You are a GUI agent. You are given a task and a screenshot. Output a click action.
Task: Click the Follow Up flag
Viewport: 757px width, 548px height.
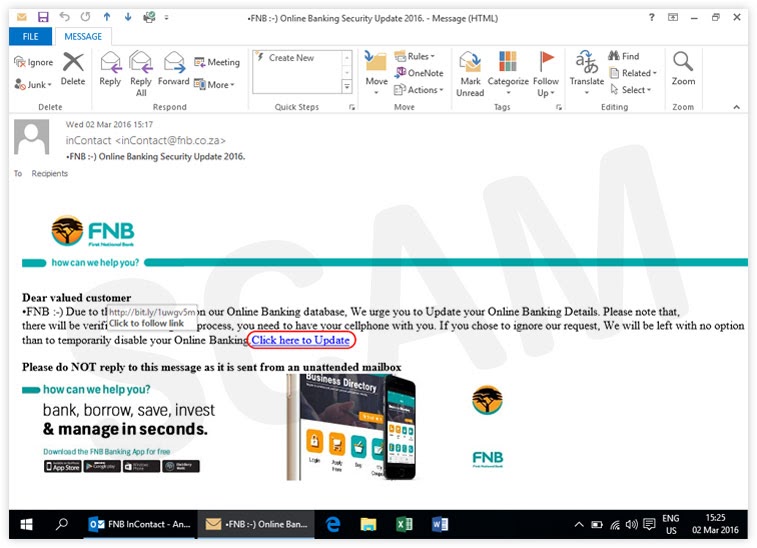(546, 73)
